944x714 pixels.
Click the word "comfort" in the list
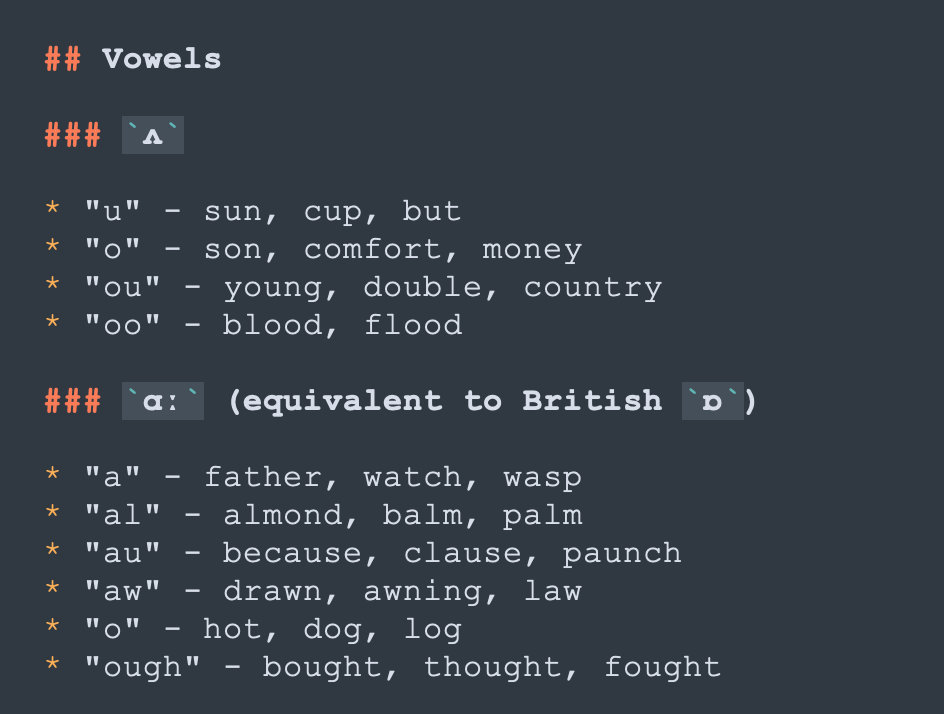[372, 250]
